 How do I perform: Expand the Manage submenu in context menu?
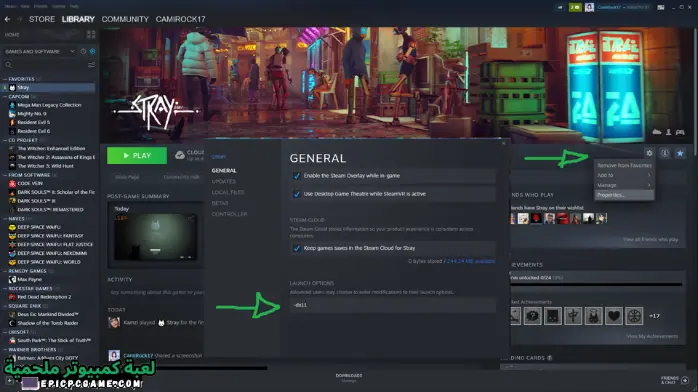point(624,185)
